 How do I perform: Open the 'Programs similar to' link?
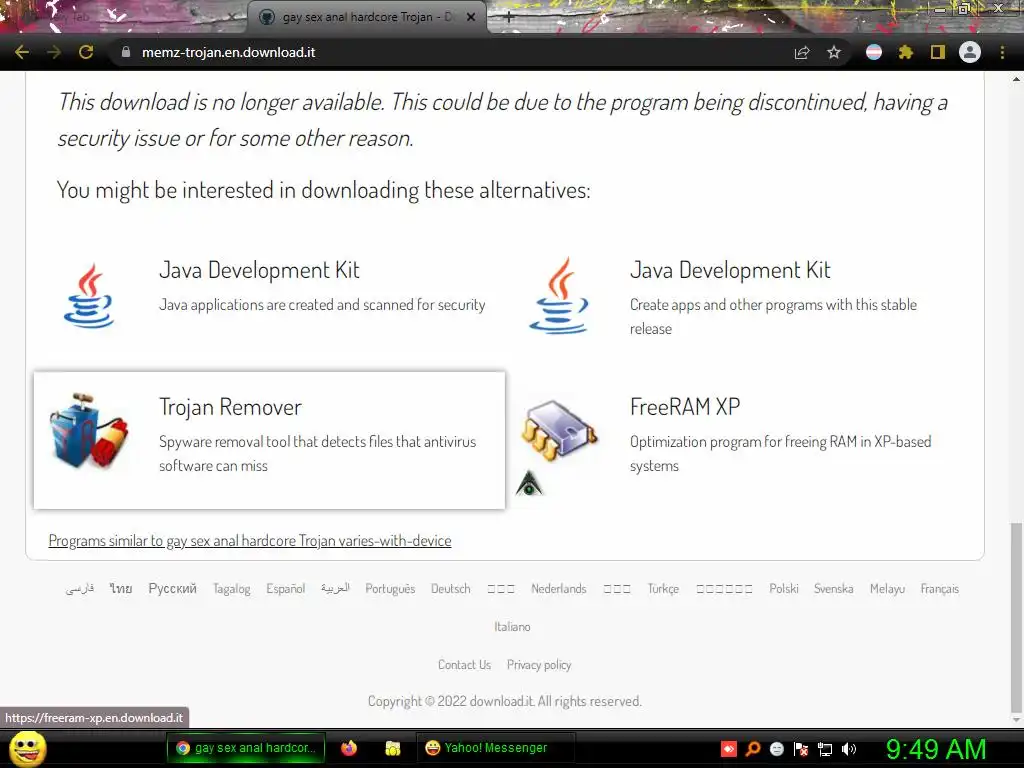pos(249,541)
